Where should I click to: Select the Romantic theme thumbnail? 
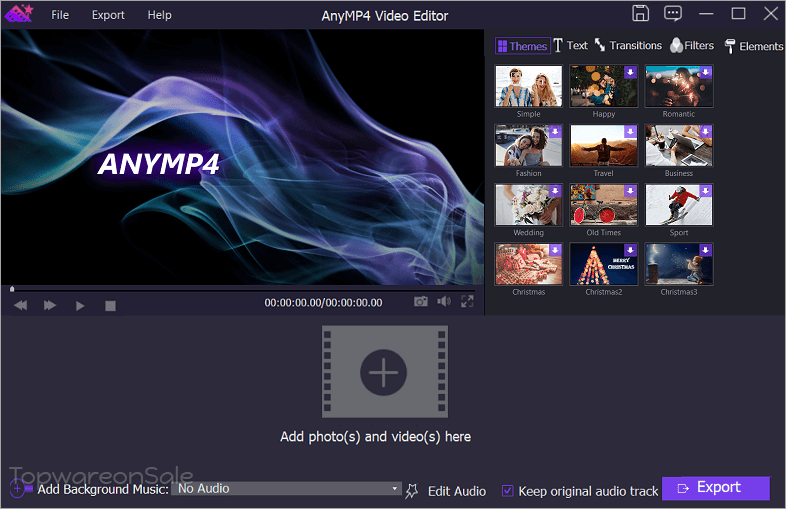(679, 86)
